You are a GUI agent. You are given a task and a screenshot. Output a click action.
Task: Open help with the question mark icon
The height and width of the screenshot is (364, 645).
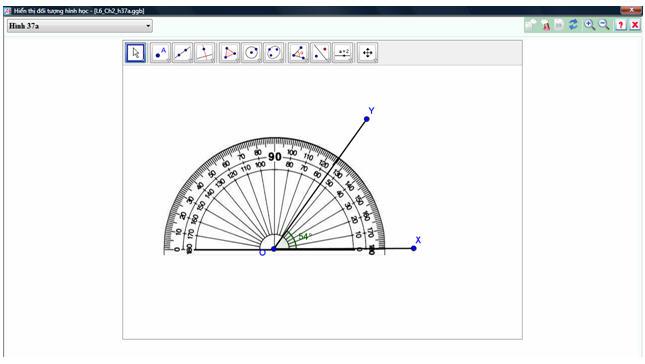[x=620, y=25]
